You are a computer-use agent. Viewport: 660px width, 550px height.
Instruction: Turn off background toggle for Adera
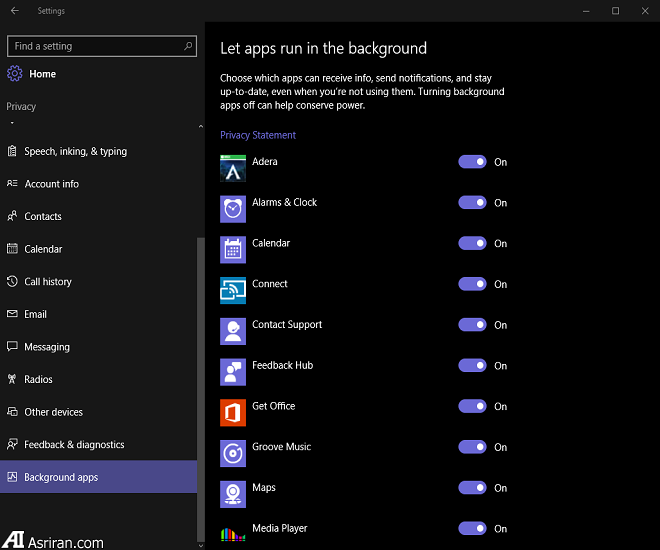tap(472, 162)
